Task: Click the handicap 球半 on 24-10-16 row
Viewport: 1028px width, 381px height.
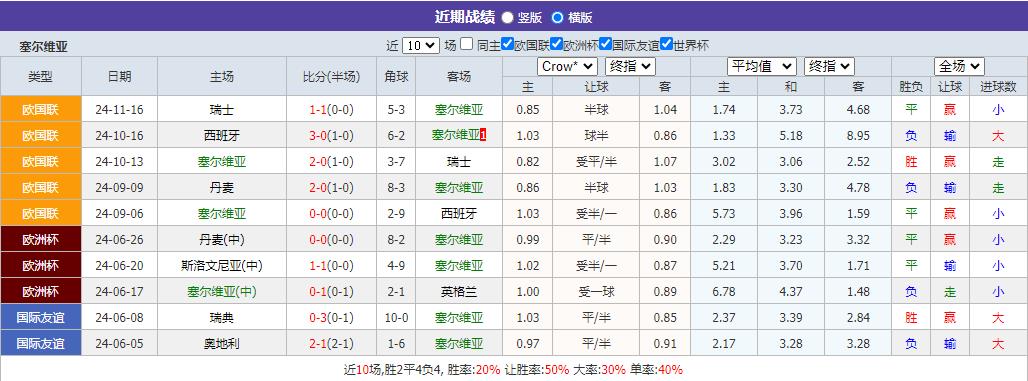Action: coord(597,136)
